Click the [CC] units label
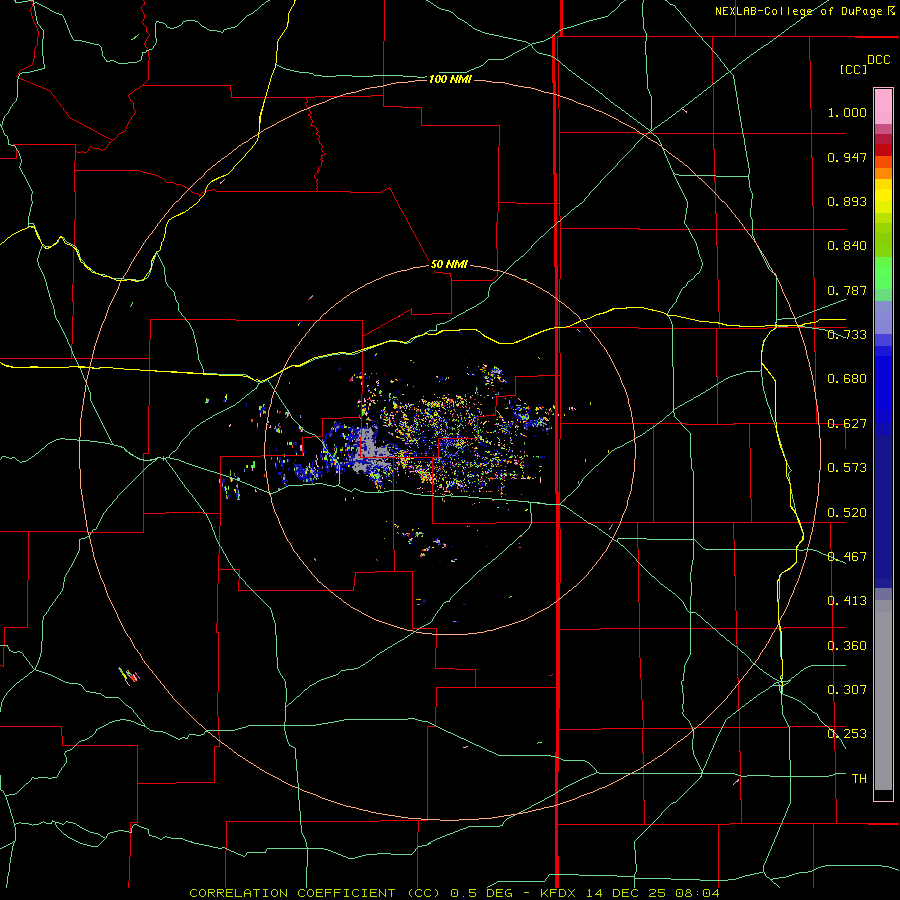This screenshot has width=900, height=900. click(x=854, y=69)
